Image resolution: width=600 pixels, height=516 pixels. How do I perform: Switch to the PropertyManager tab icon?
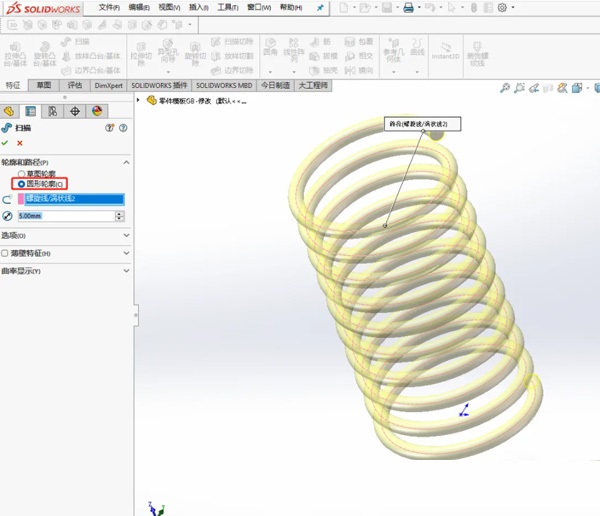31,110
